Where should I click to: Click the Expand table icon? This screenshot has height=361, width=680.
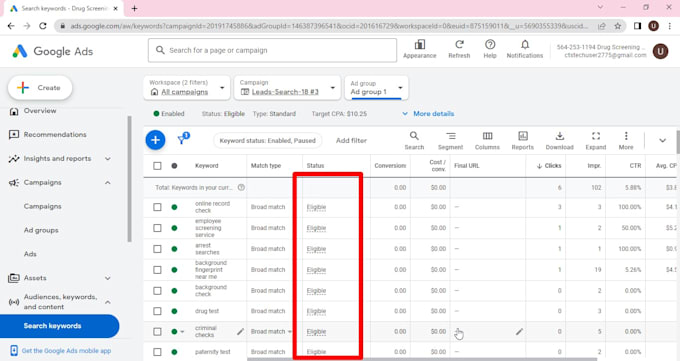tap(596, 136)
